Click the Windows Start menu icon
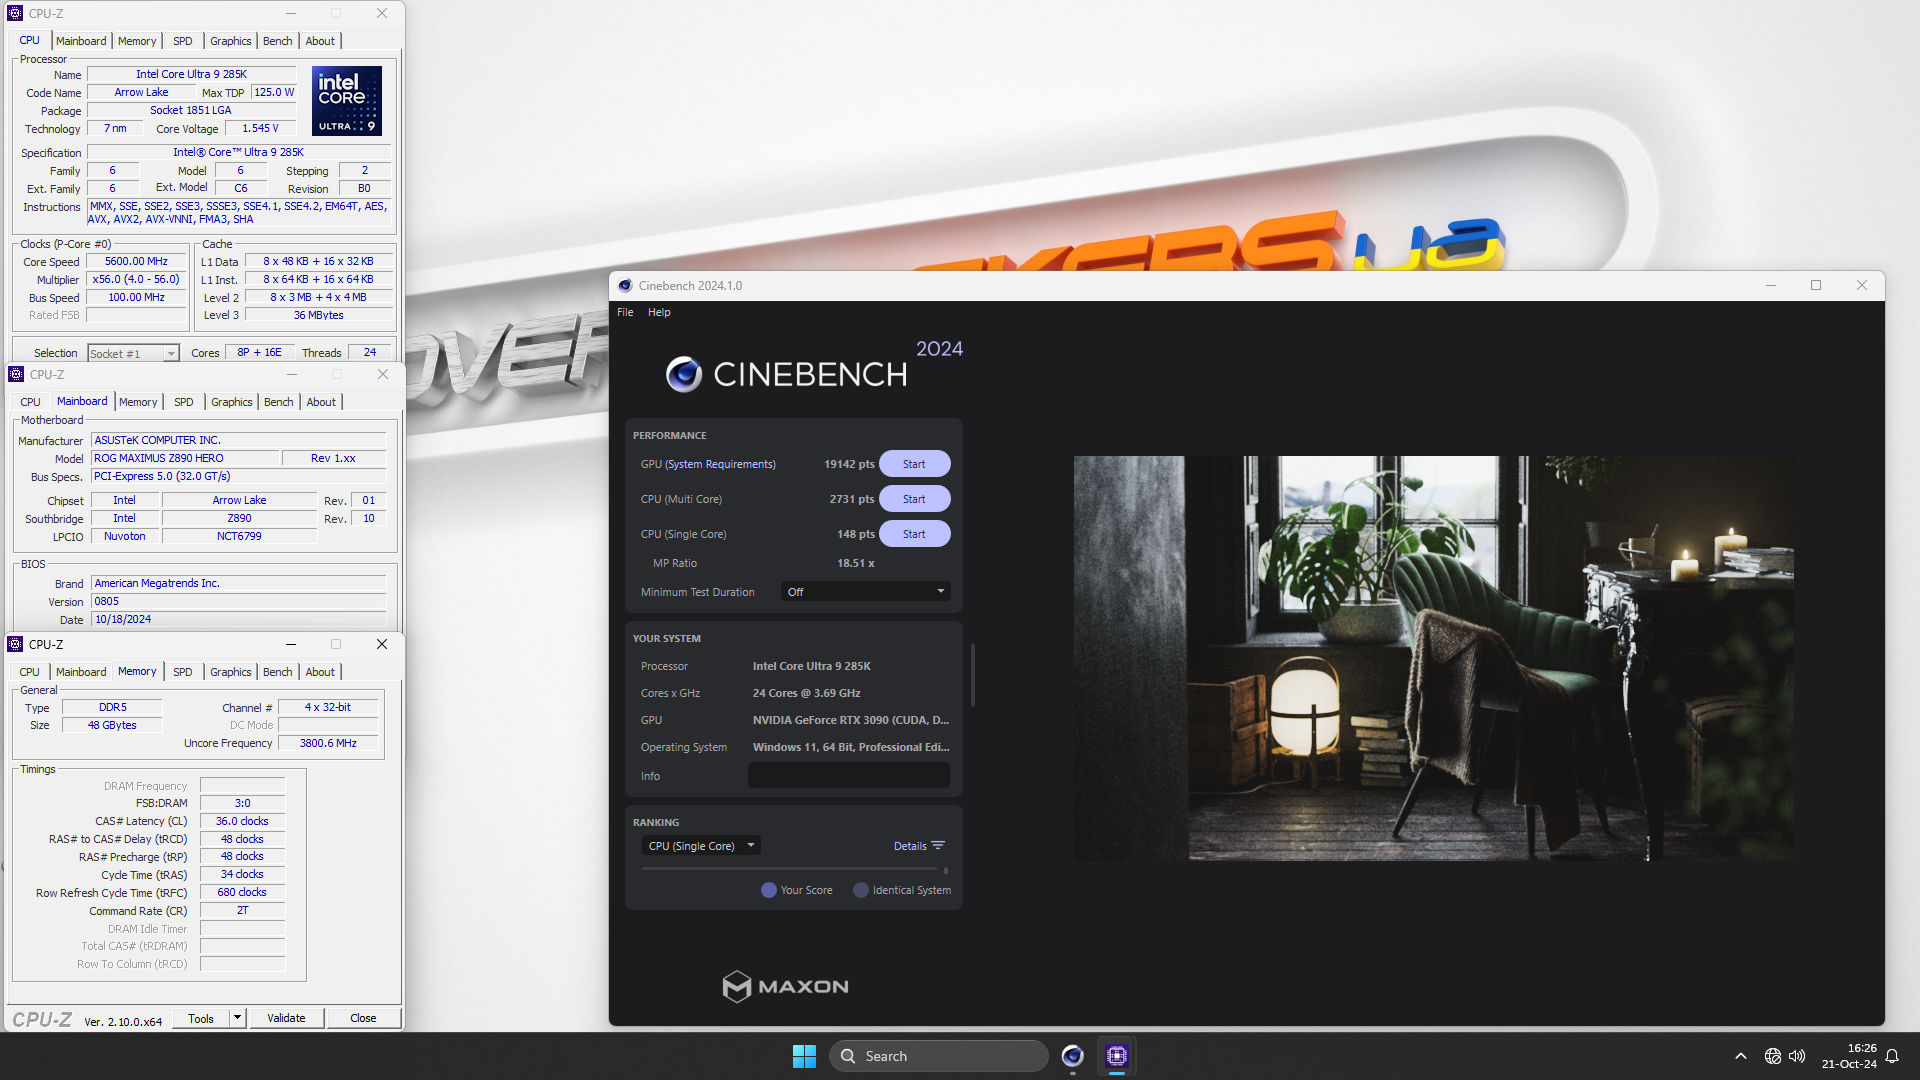Image resolution: width=1920 pixels, height=1080 pixels. coord(806,1055)
